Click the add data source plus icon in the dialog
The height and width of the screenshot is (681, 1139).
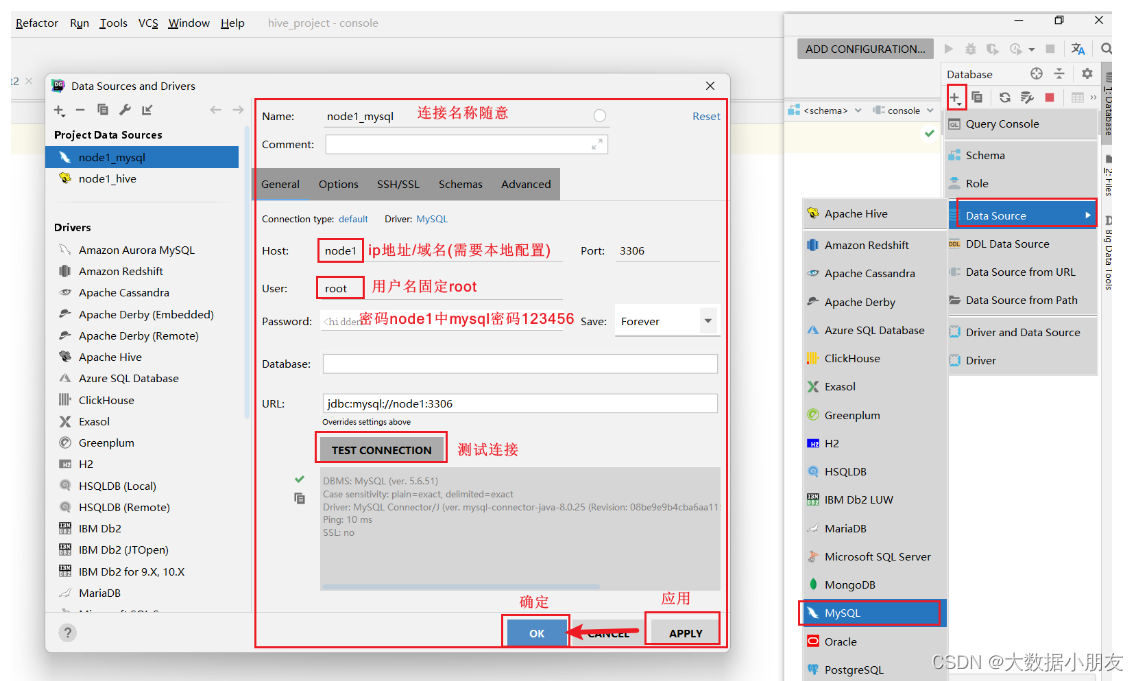pos(60,110)
